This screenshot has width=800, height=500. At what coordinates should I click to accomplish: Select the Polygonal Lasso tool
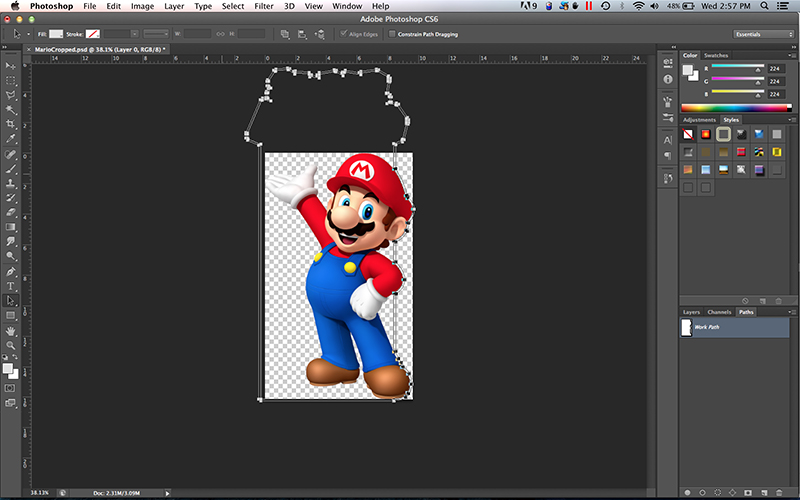(x=10, y=95)
